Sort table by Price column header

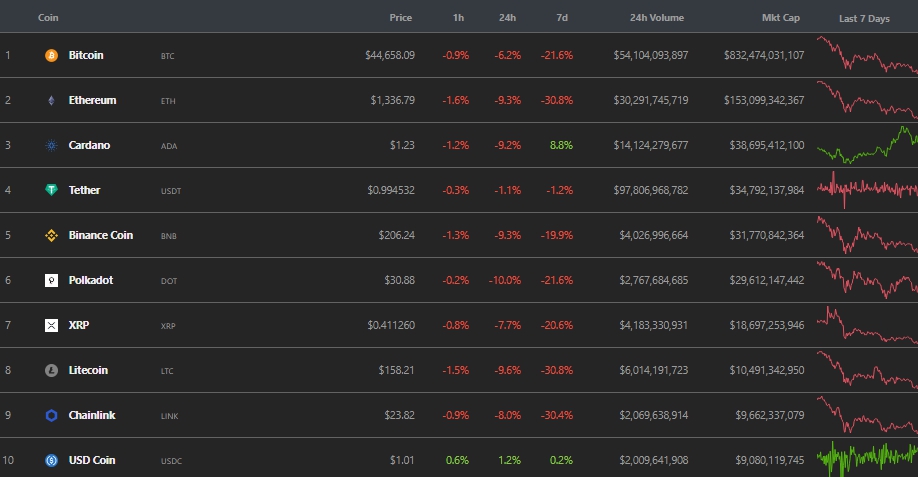pyautogui.click(x=401, y=18)
